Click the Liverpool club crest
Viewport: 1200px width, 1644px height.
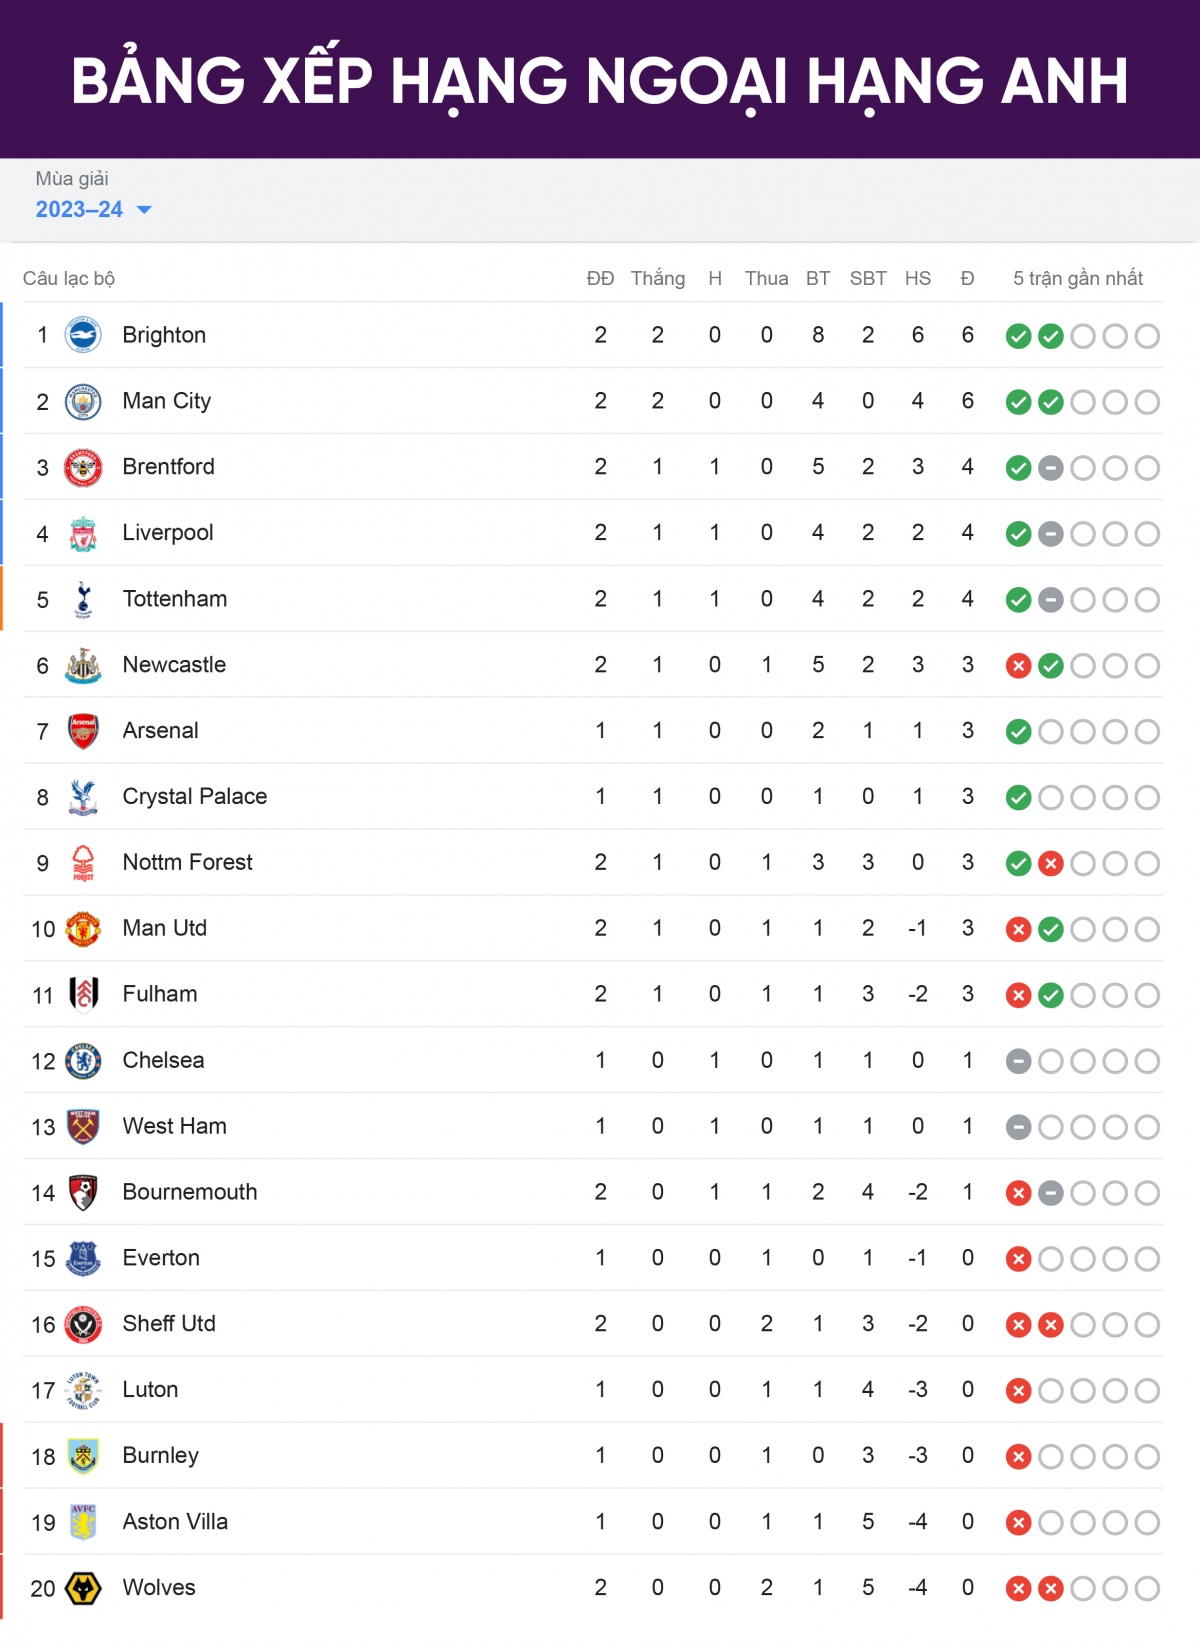coord(83,534)
